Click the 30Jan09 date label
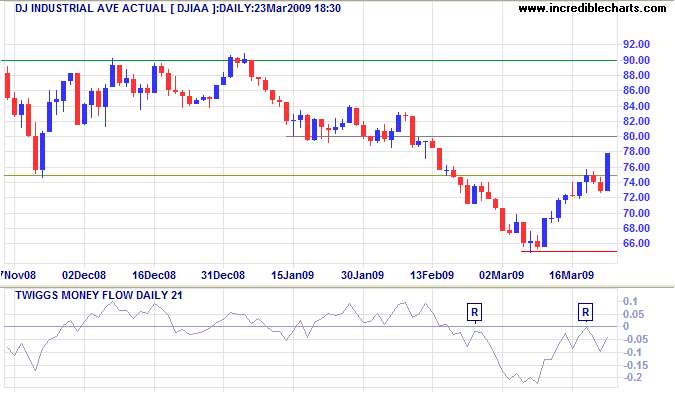This screenshot has width=675, height=395. pyautogui.click(x=362, y=275)
